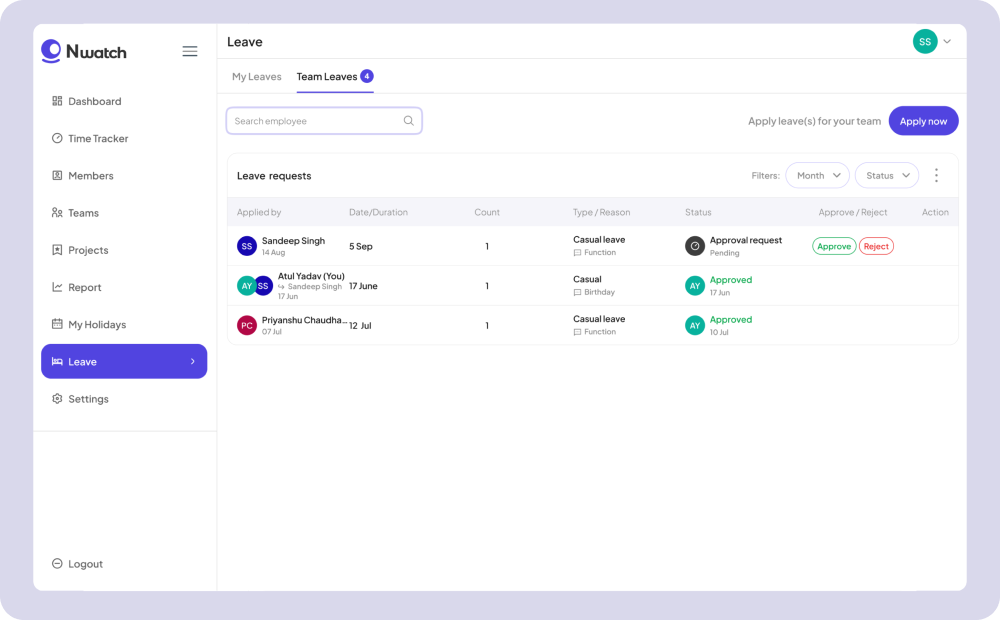The image size is (1000, 620).
Task: Open Time Tracker from the sidebar
Action: pos(98,139)
